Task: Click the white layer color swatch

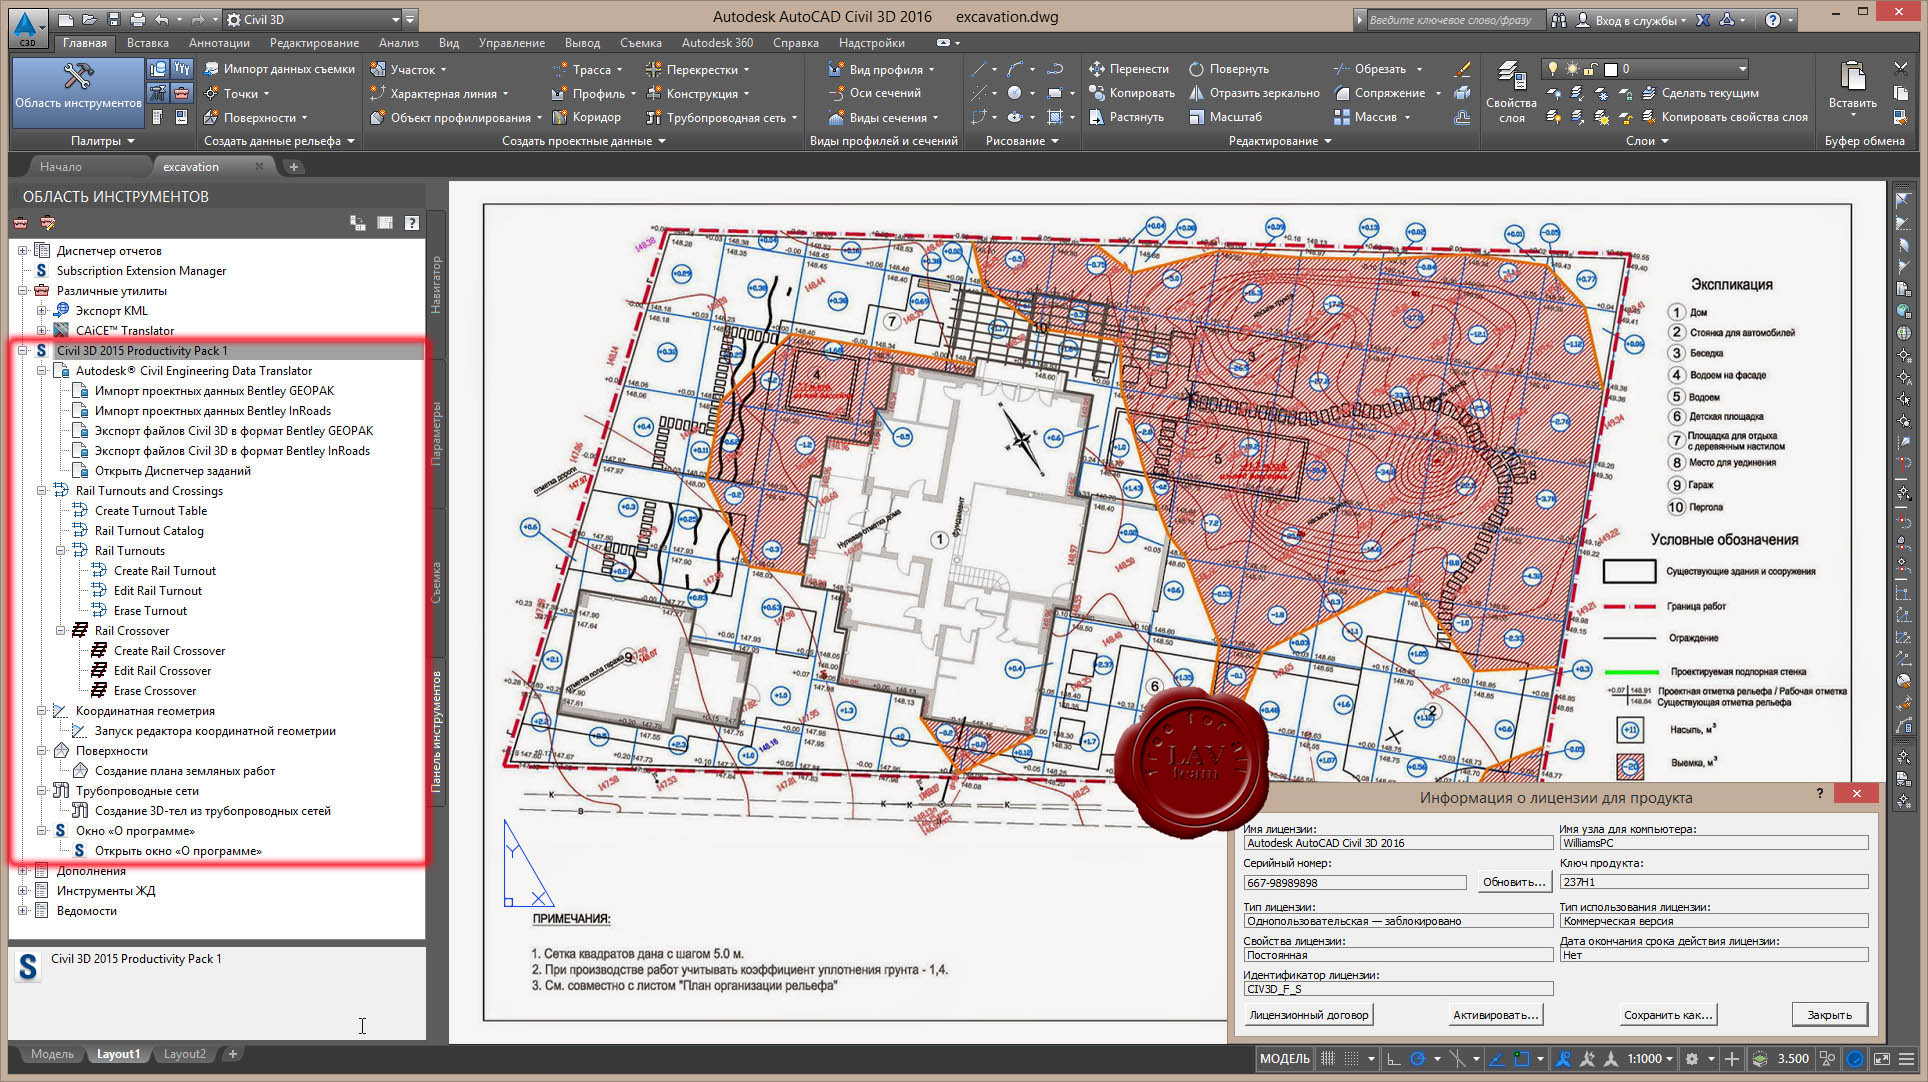Action: click(x=1610, y=69)
